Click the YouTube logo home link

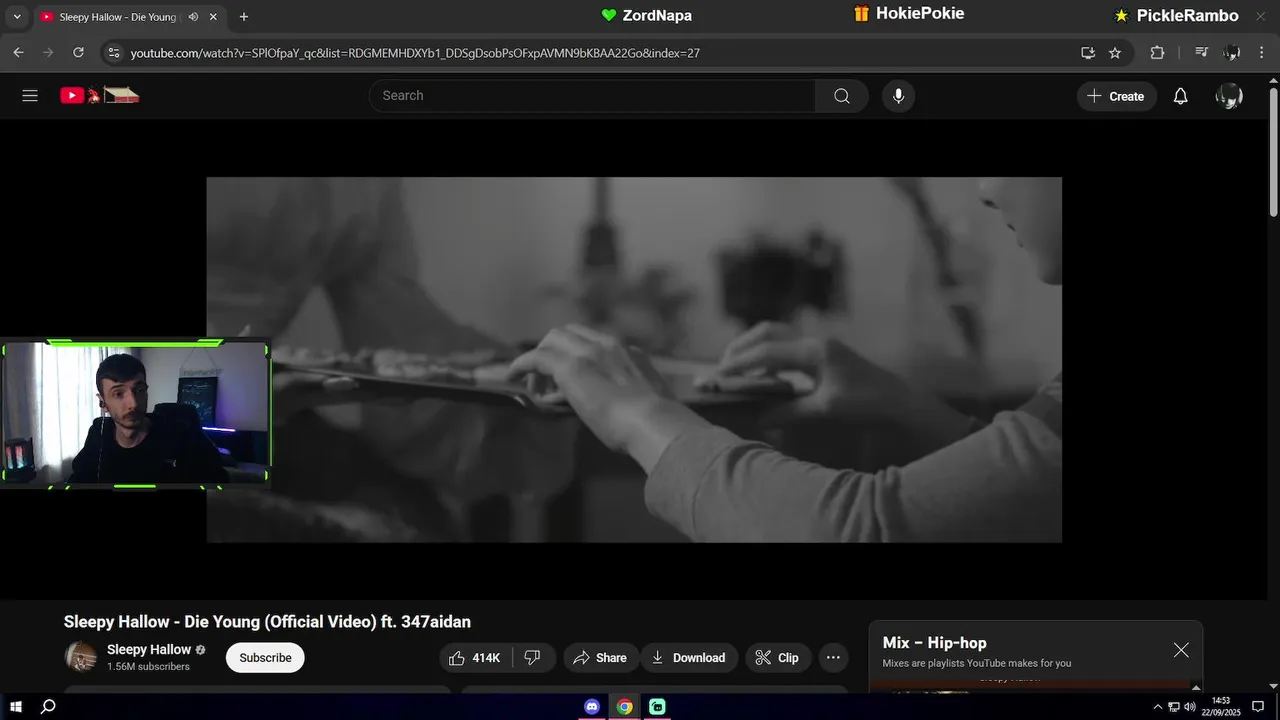pos(99,96)
